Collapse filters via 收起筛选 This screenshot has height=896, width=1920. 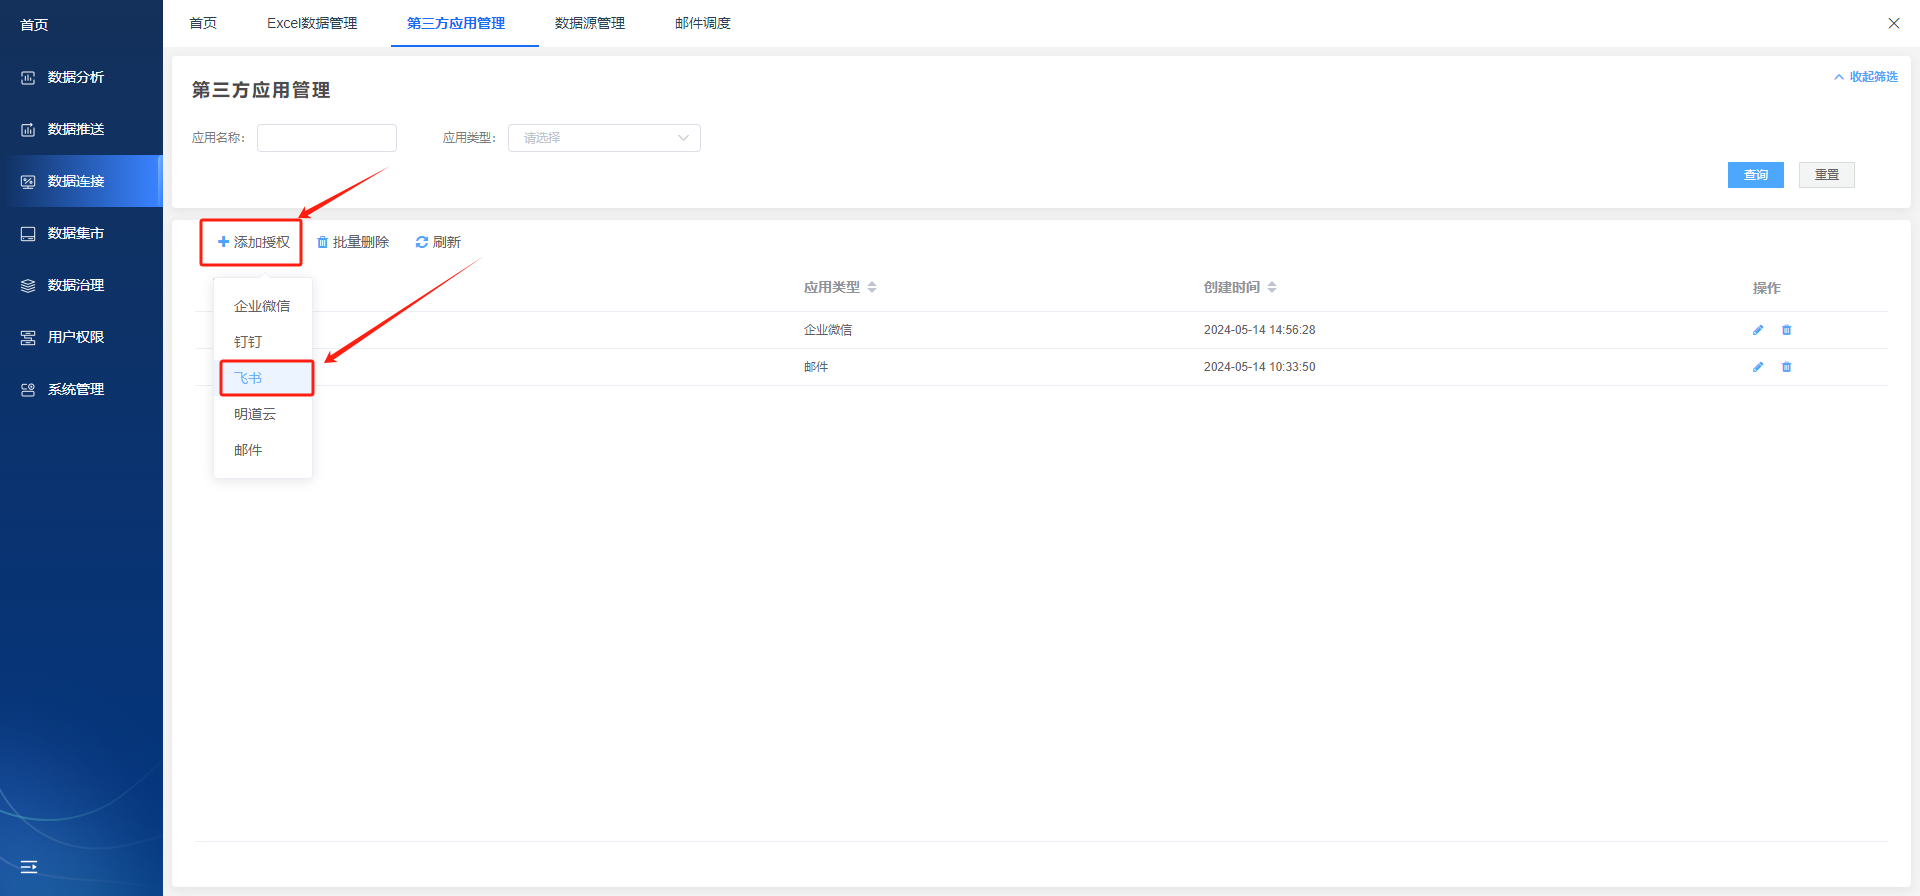coord(1866,77)
